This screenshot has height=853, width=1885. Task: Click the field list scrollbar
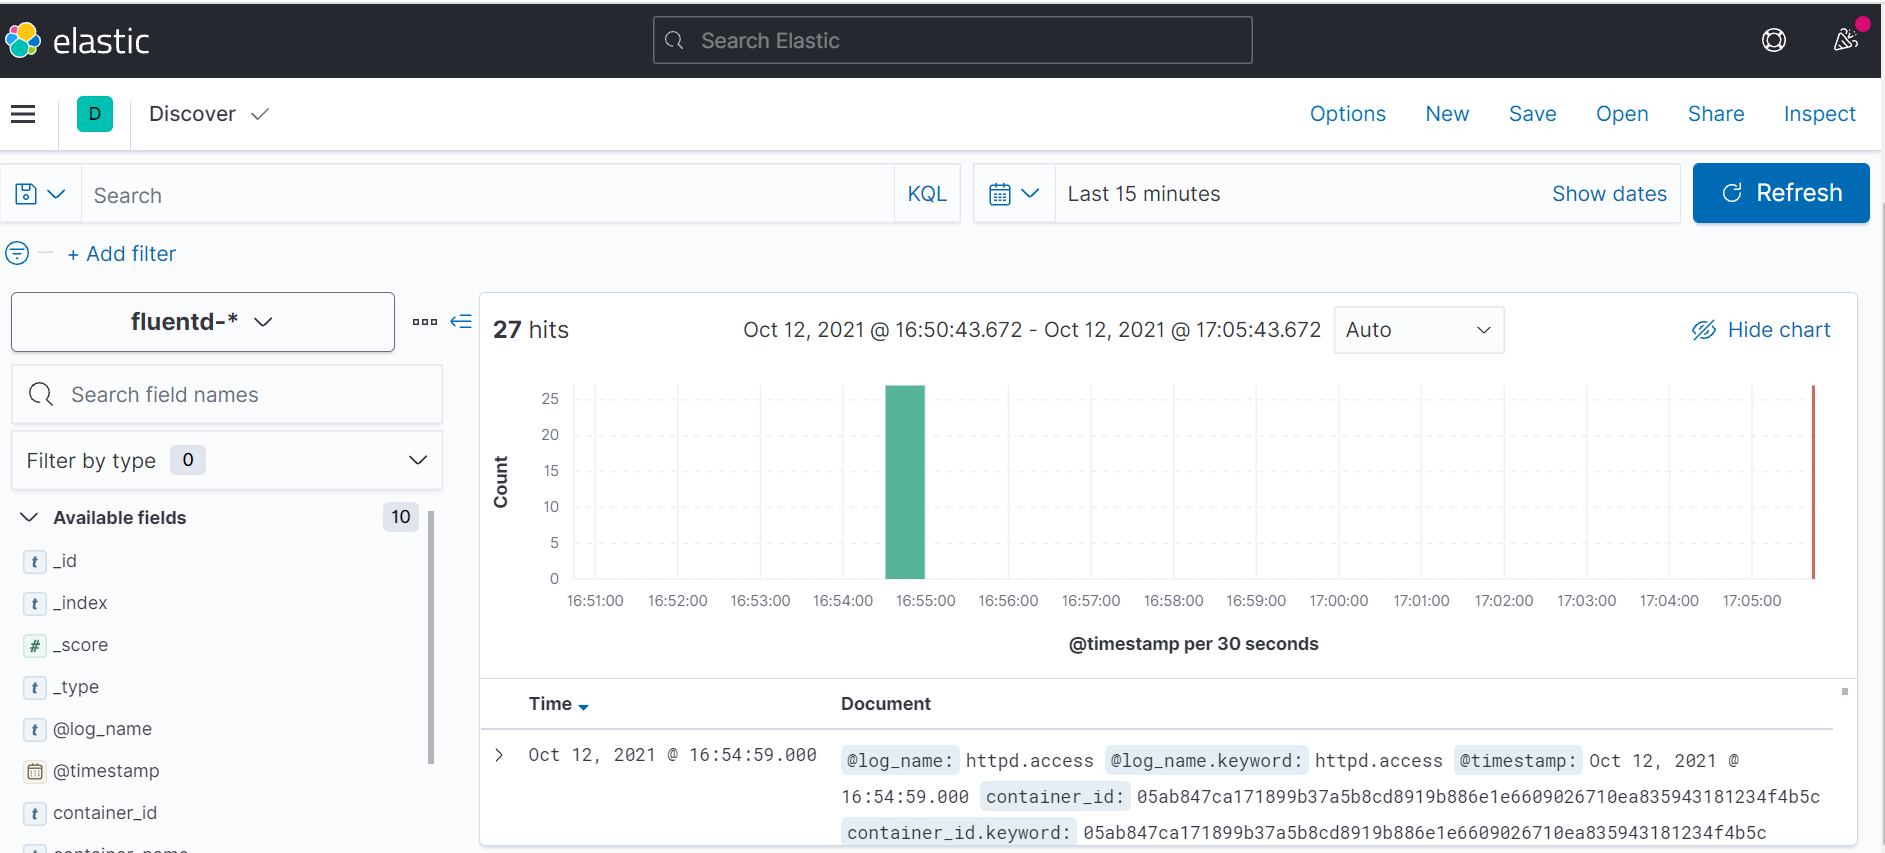click(x=431, y=636)
